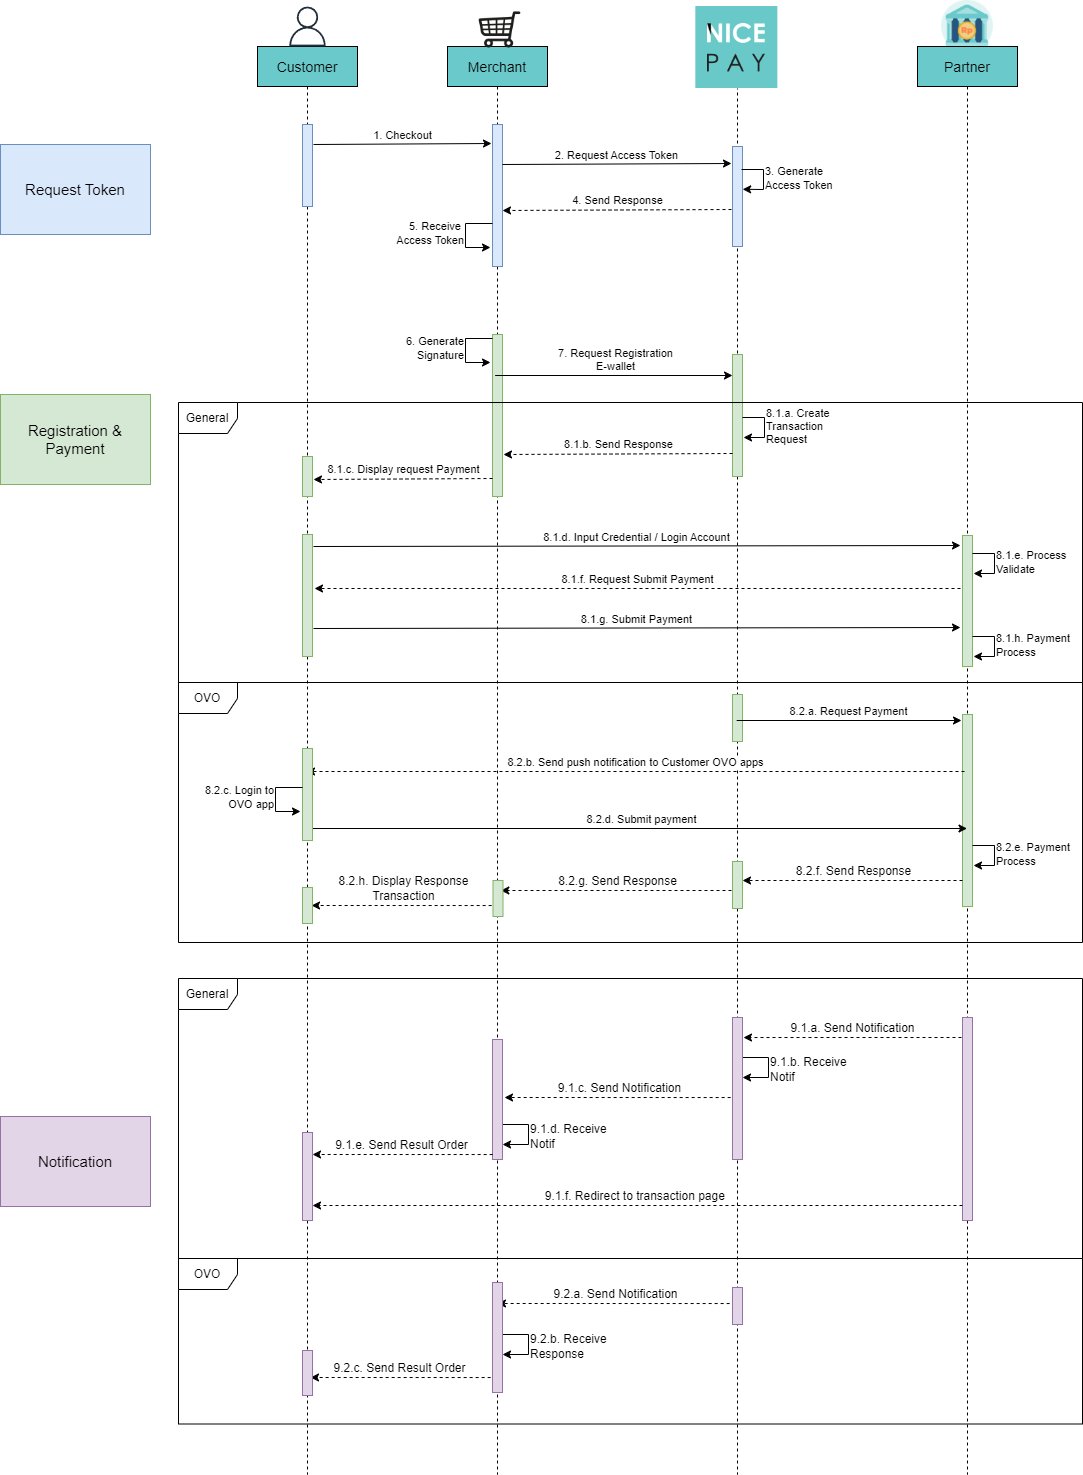Click the '8.2.h. Display Response Transaction' label
This screenshot has width=1083, height=1475.
pos(403,888)
